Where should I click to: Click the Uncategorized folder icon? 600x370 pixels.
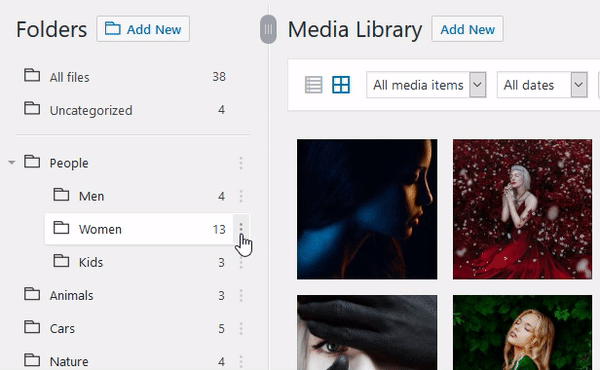(x=32, y=109)
